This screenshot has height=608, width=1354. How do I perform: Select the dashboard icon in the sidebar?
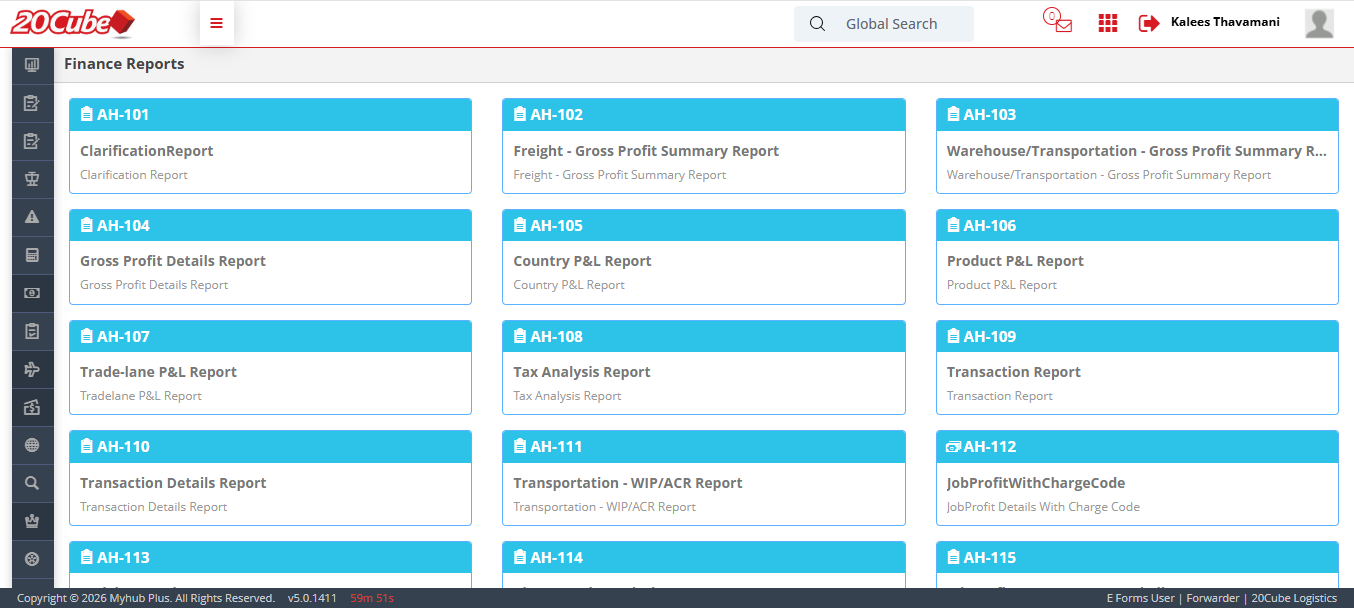click(31, 65)
